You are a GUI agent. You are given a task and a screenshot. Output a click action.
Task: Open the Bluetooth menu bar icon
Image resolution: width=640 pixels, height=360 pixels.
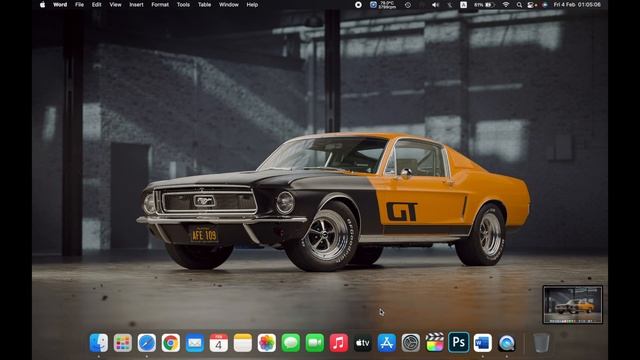pyautogui.click(x=450, y=5)
